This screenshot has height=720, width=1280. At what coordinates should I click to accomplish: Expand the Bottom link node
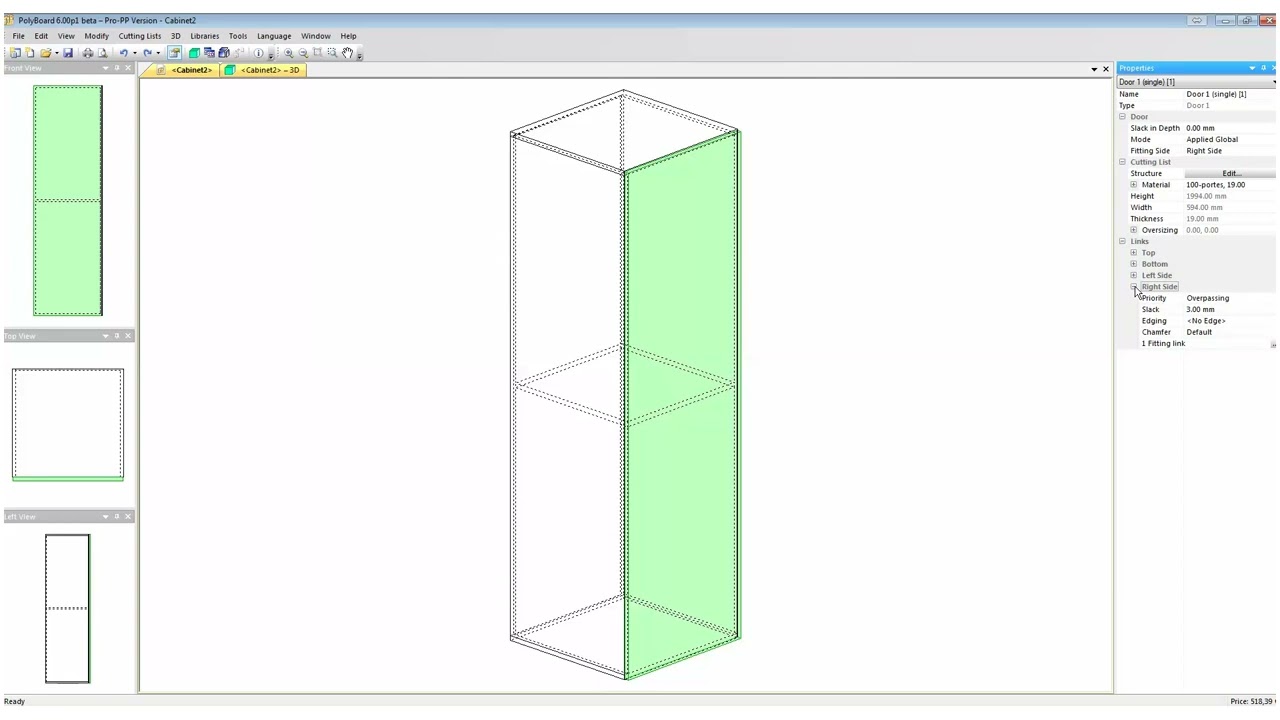coord(1133,264)
